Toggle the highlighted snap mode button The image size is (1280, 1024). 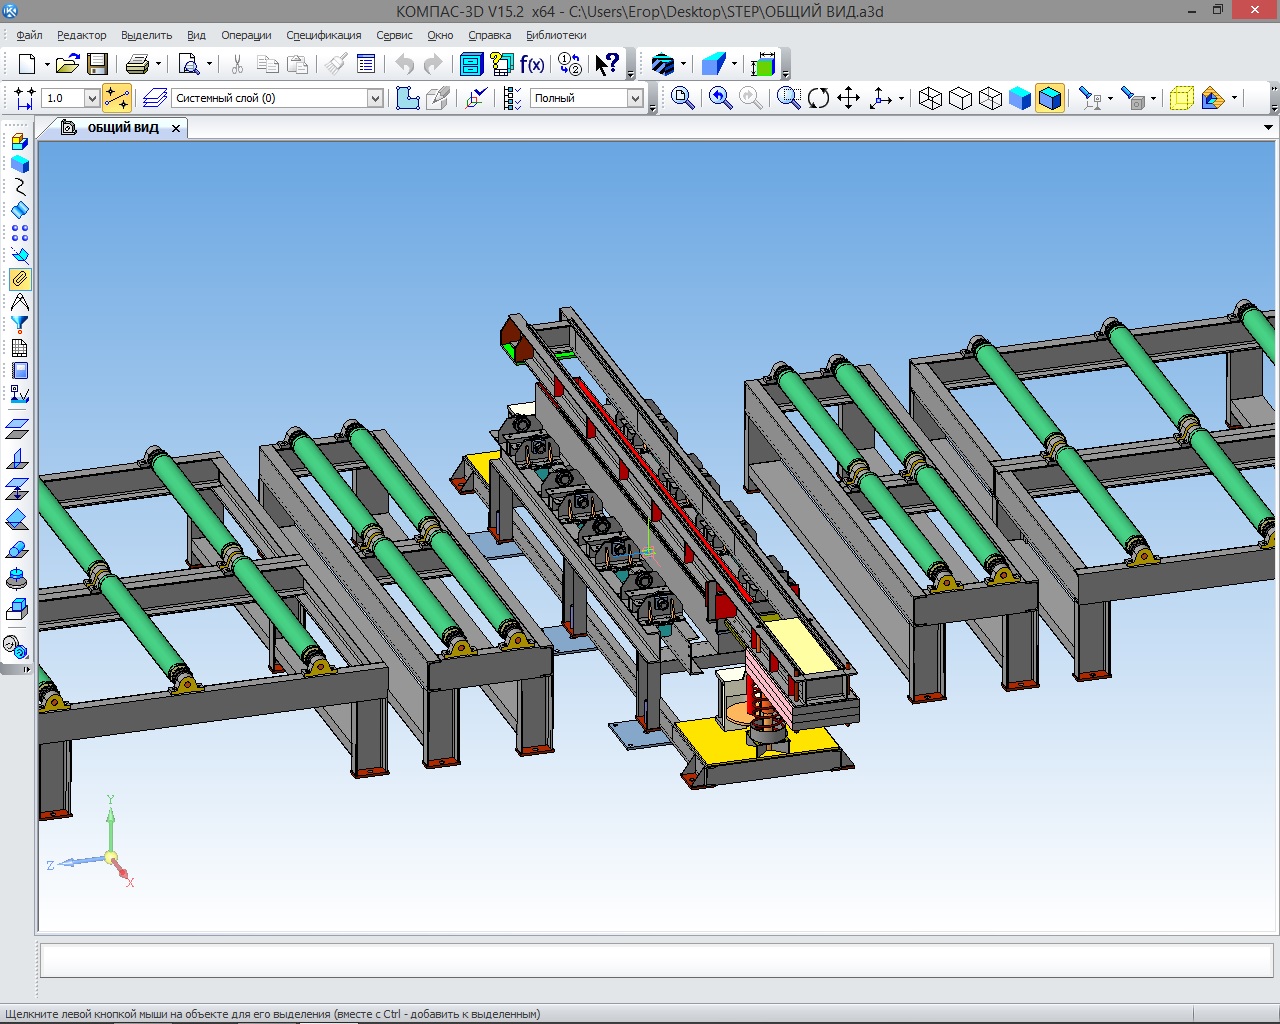point(117,98)
